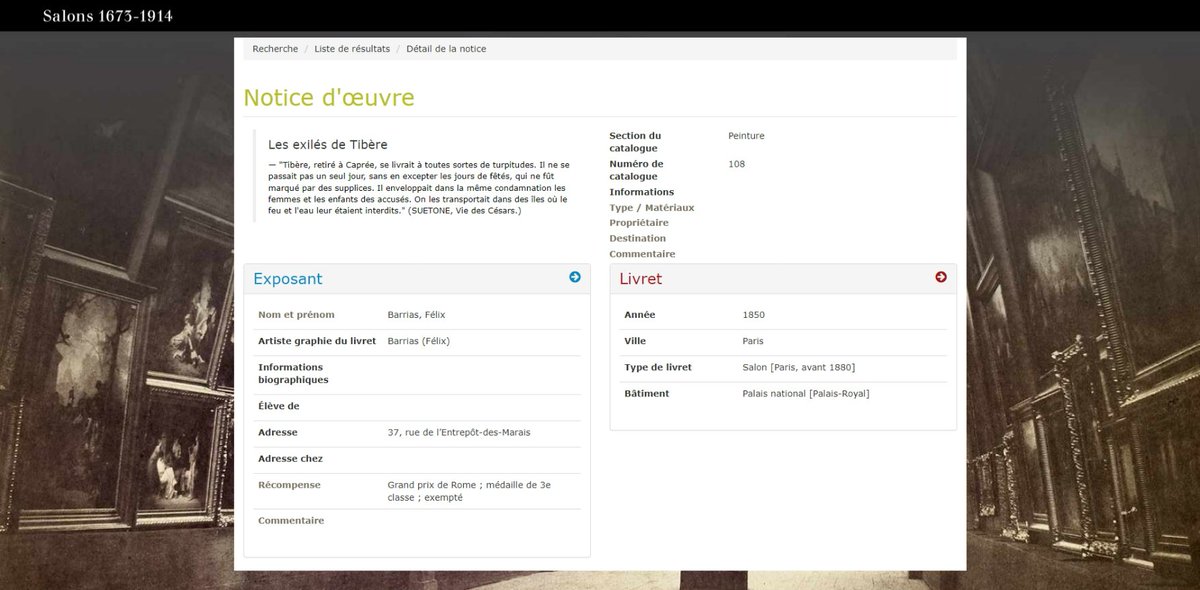Open the Livret details arrow icon
This screenshot has height=590, width=1200.
tap(941, 277)
